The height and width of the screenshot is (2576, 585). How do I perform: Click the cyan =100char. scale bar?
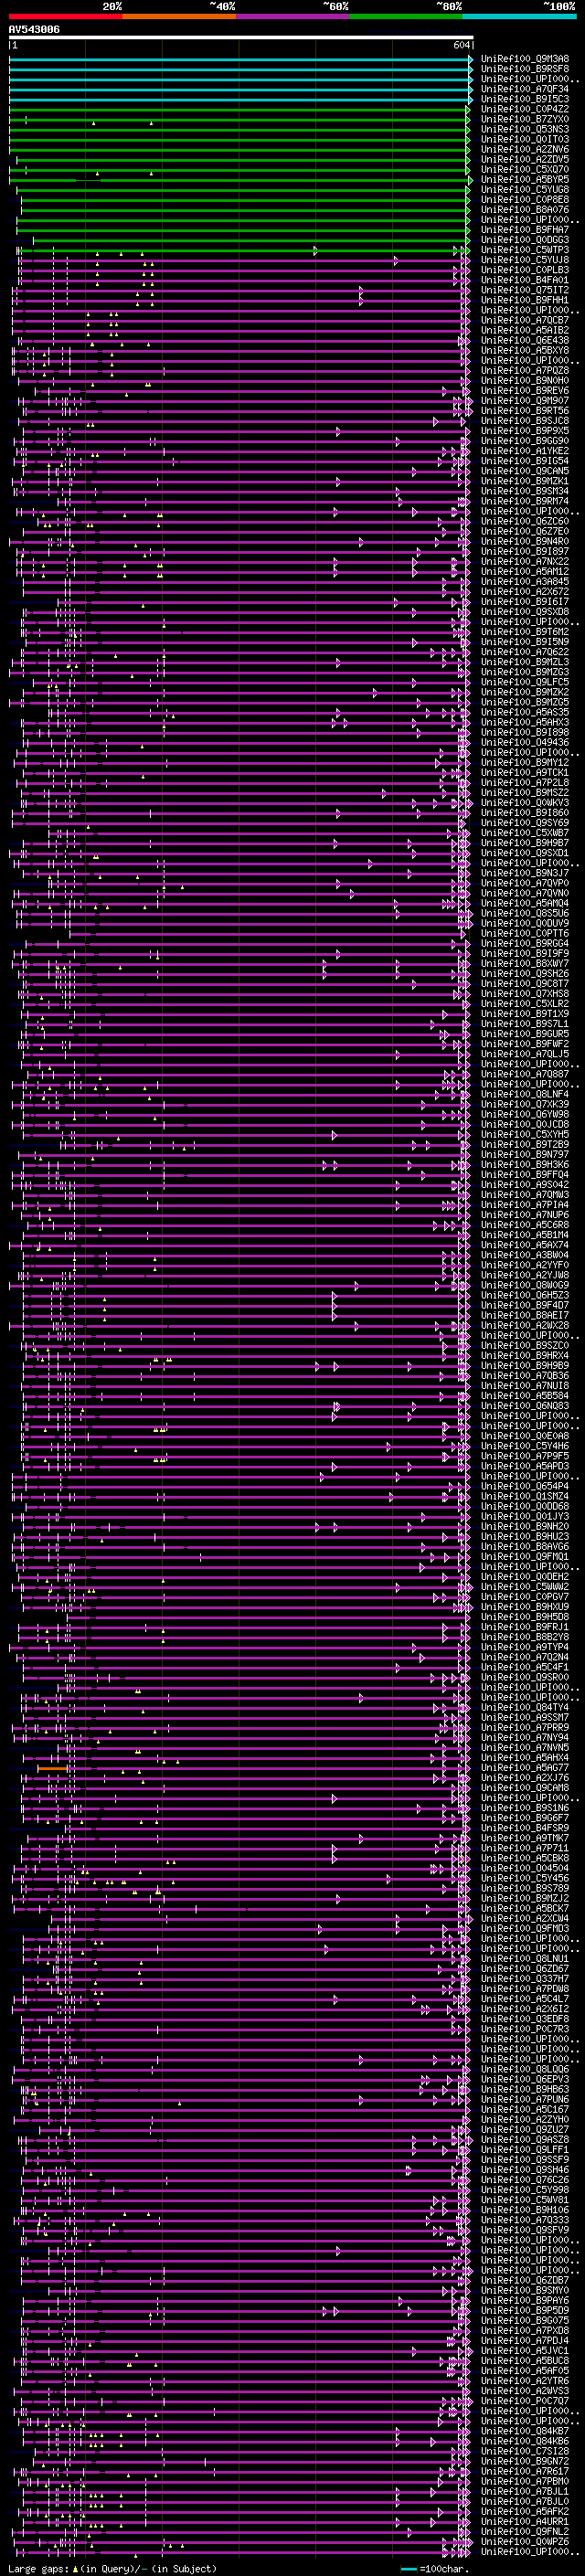pos(409,2569)
